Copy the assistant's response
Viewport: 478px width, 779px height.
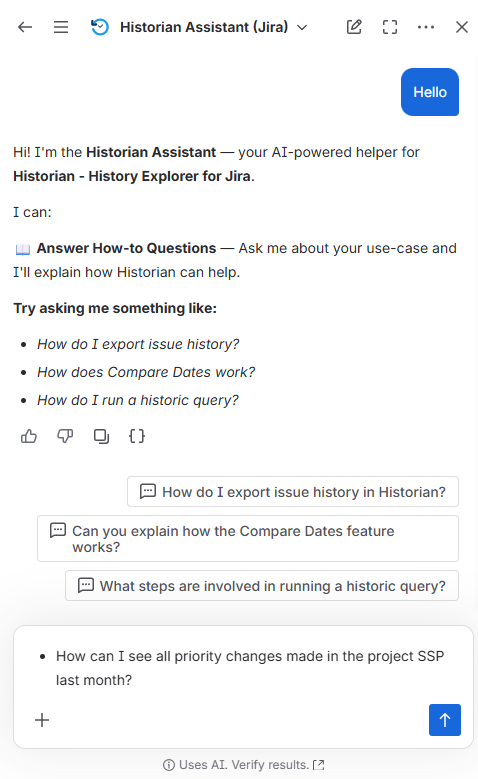(x=101, y=436)
